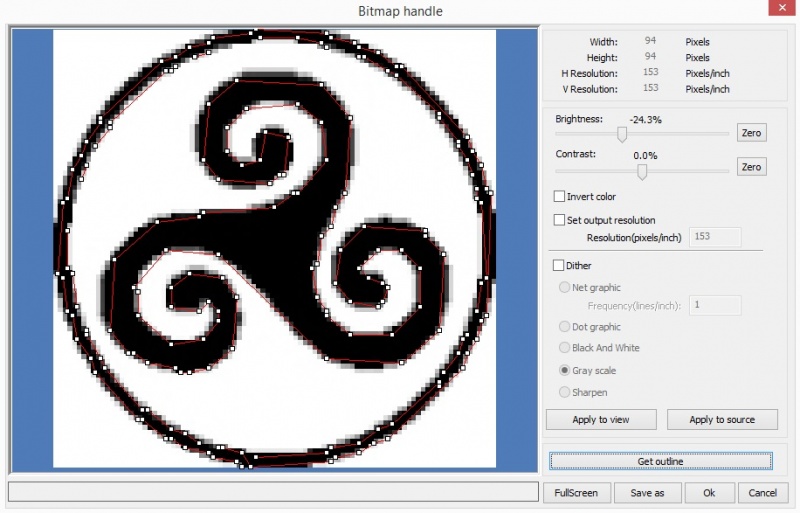Open FullScreen preview
The image size is (800, 513).
(x=576, y=493)
